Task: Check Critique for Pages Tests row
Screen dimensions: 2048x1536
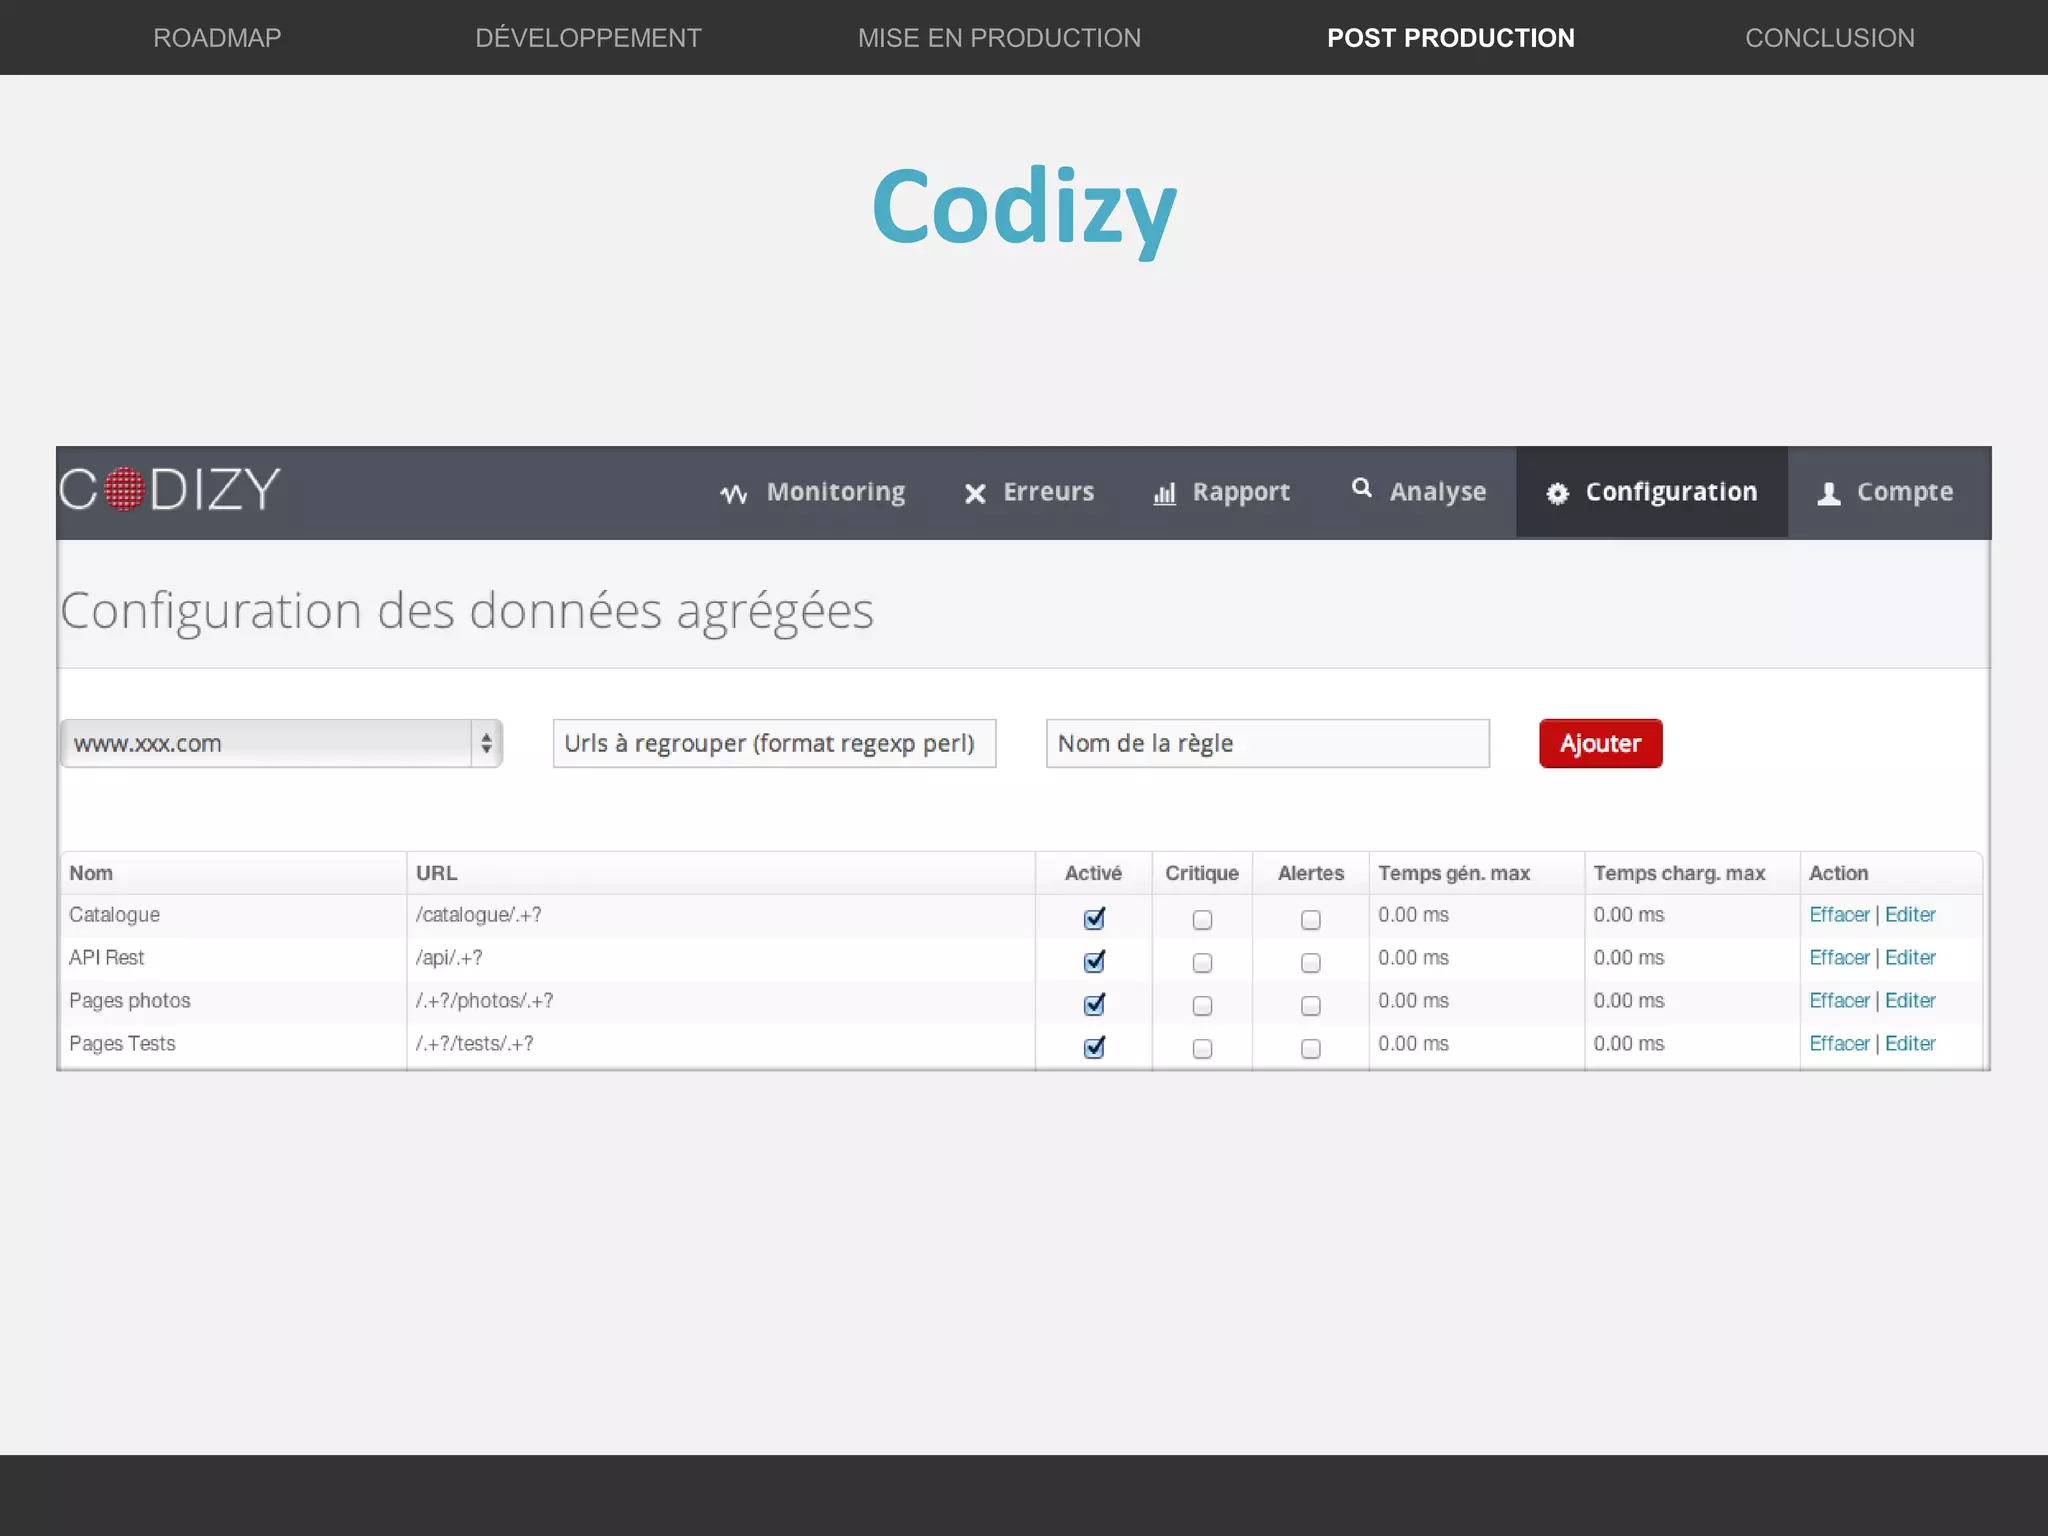Action: (x=1202, y=1049)
